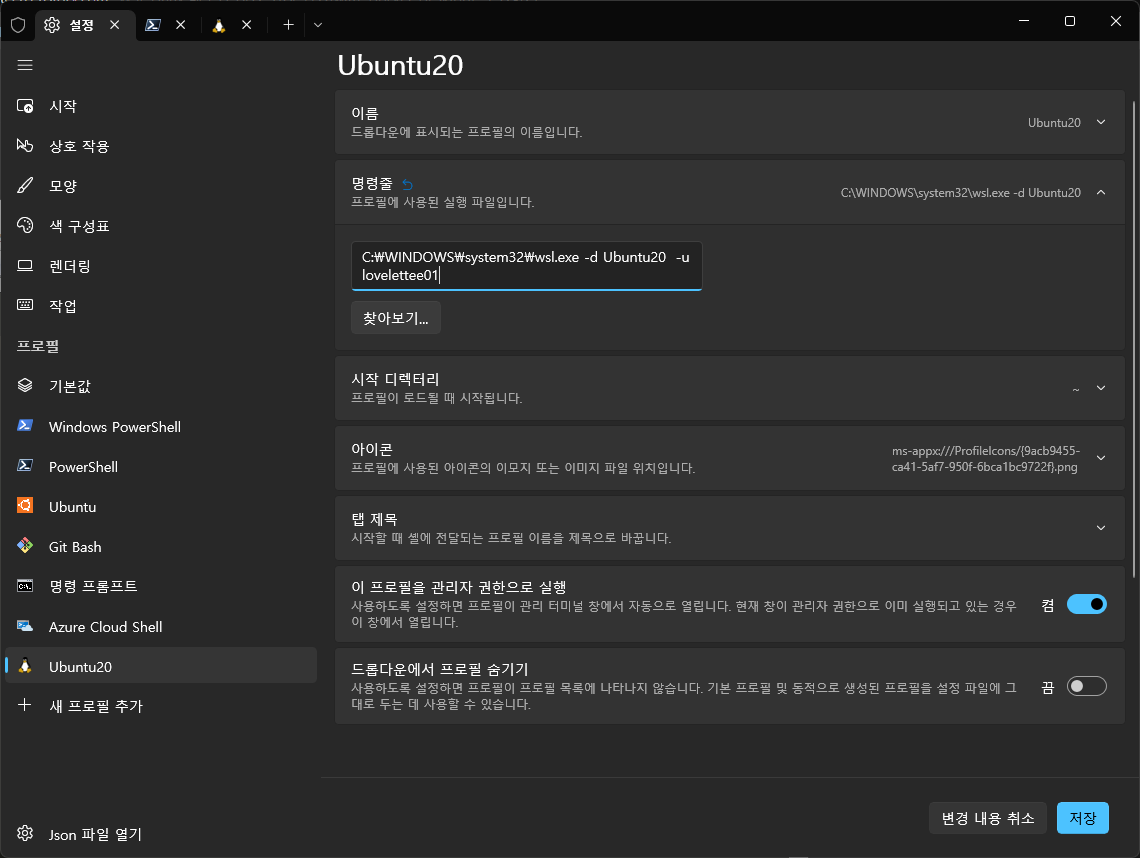The width and height of the screenshot is (1140, 858).
Task: Select the Windows PowerShell profile
Action: click(x=160, y=427)
